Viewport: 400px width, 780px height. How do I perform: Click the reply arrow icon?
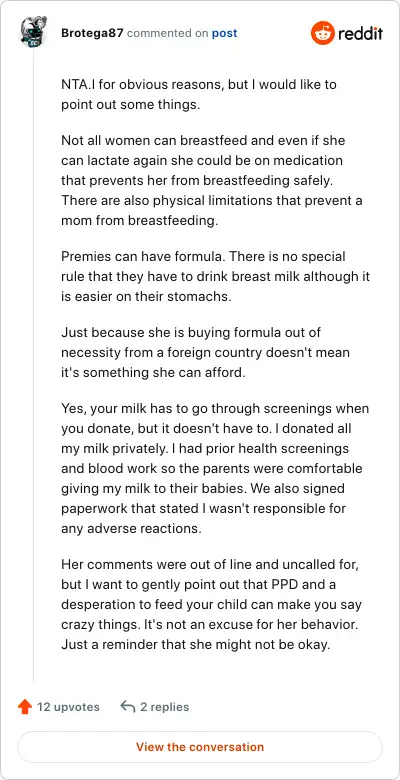[128, 707]
